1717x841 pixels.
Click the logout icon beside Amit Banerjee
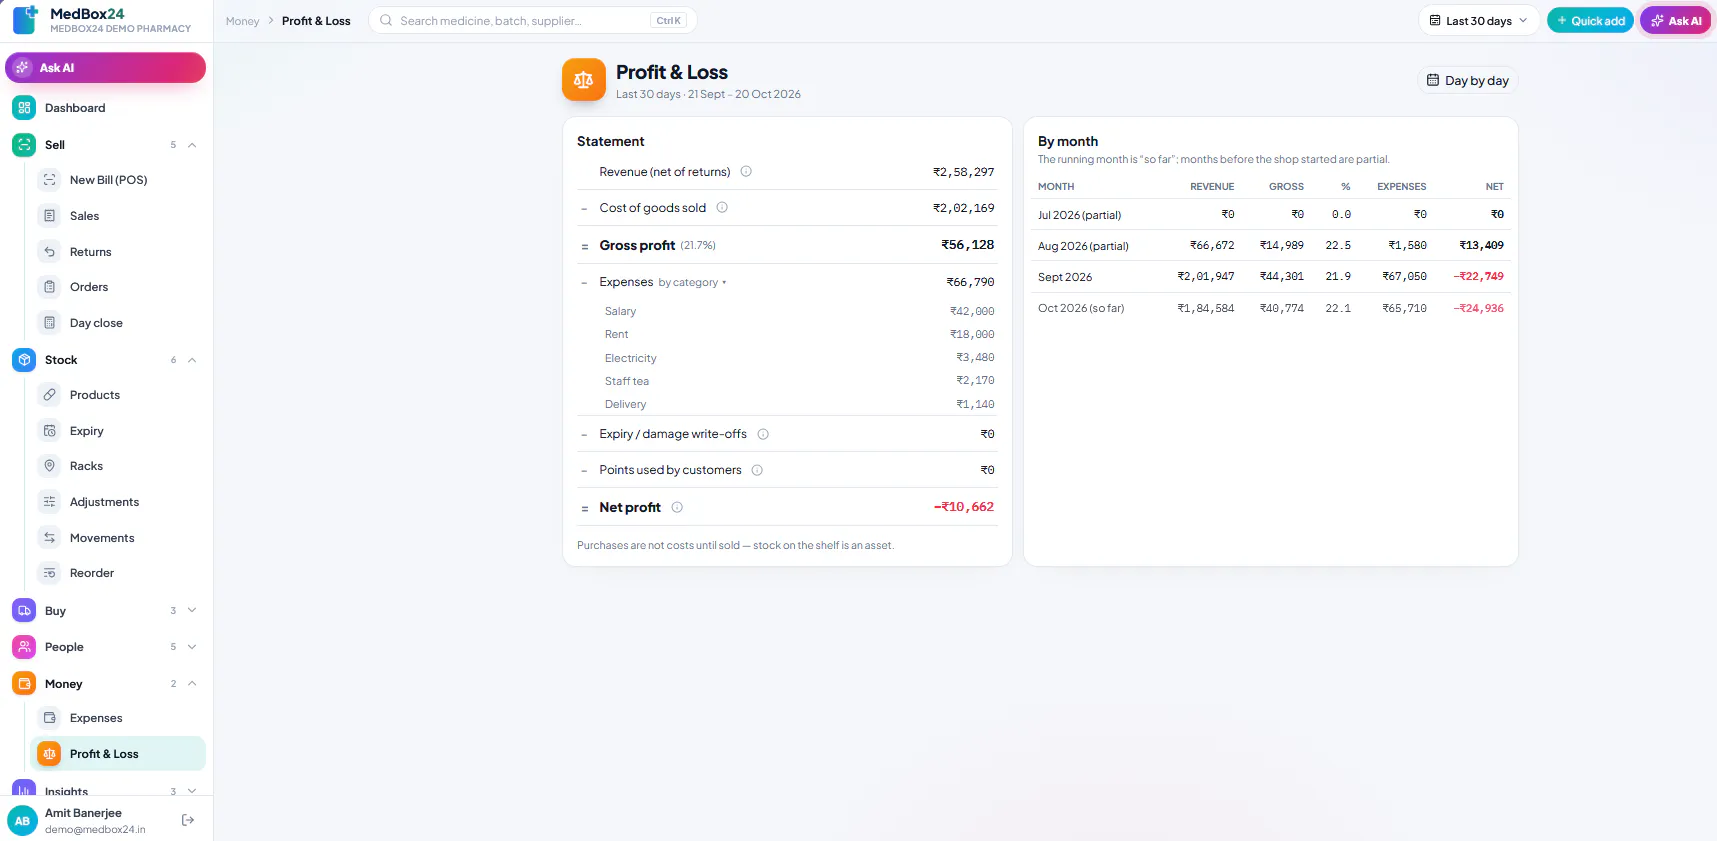188,820
